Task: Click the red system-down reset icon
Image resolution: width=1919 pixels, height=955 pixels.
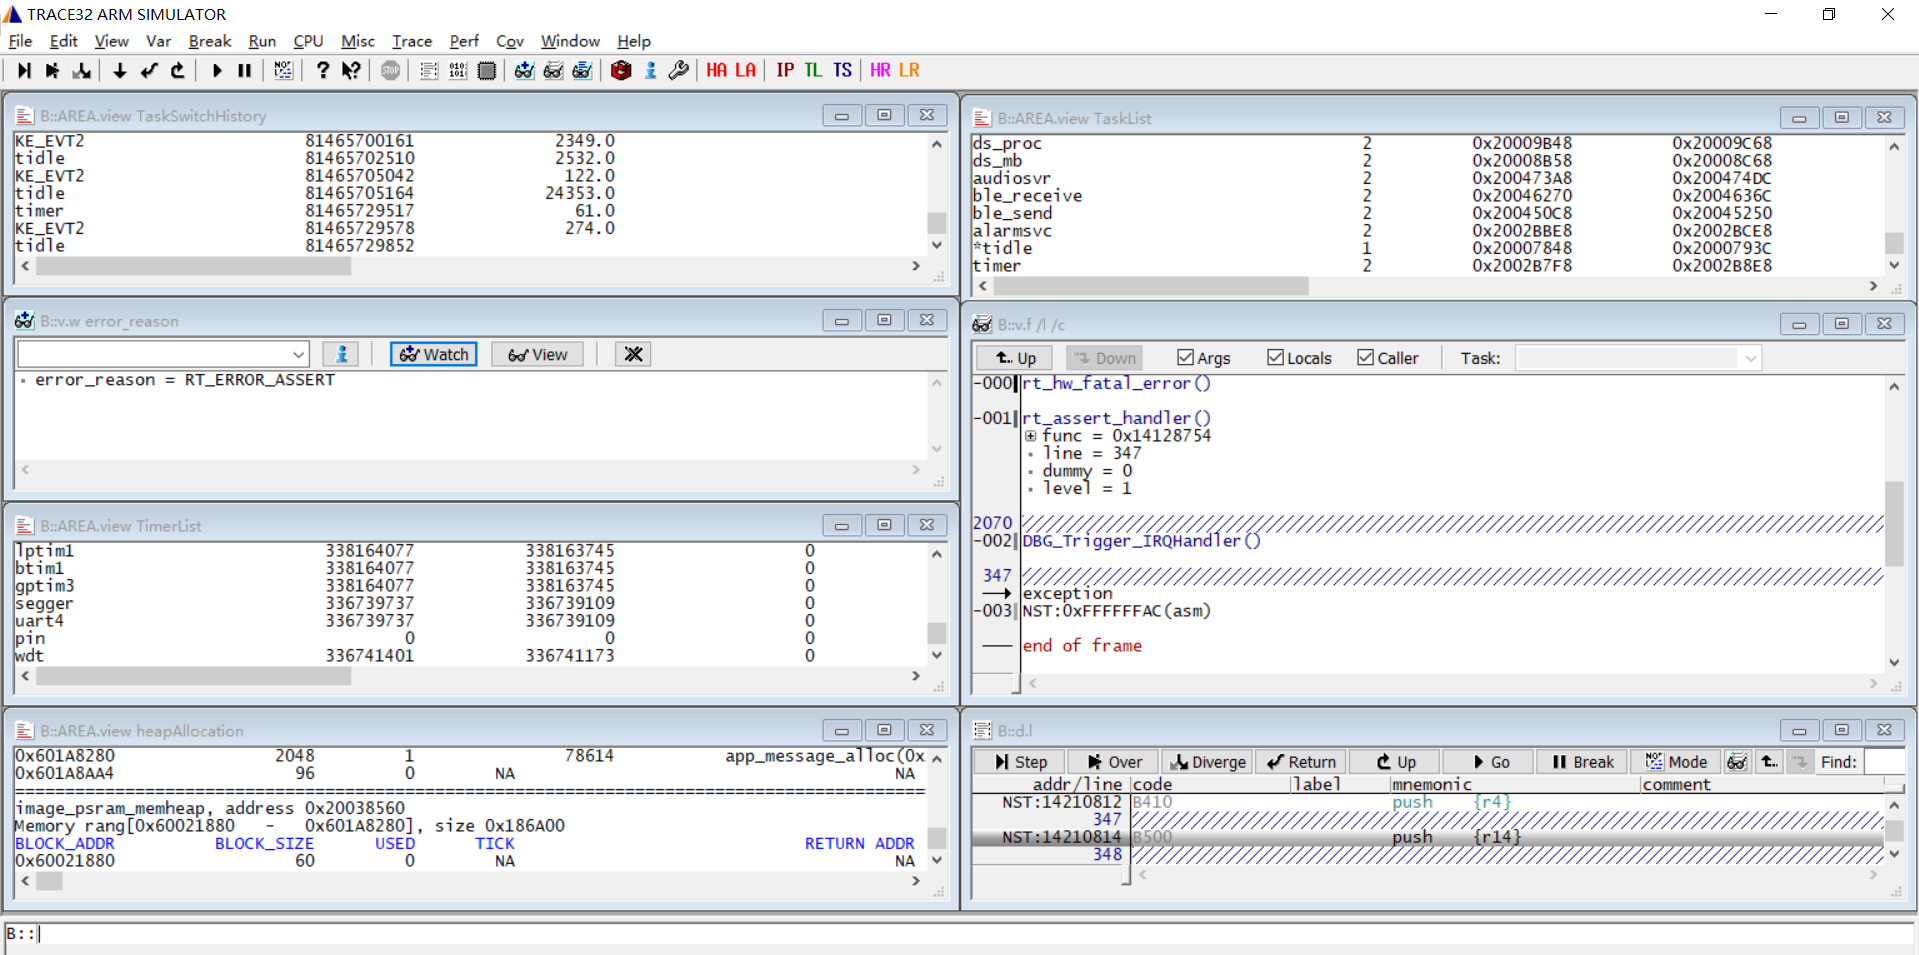Action: 621,70
